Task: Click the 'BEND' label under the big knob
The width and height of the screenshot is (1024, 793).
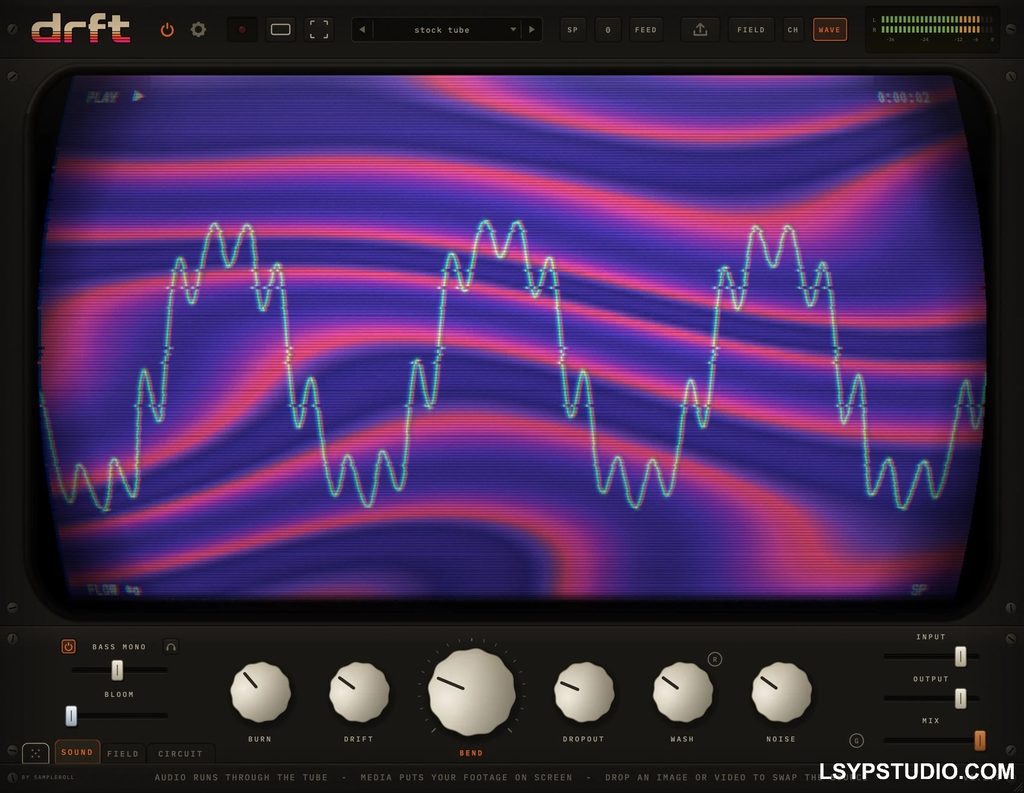Action: click(x=471, y=753)
